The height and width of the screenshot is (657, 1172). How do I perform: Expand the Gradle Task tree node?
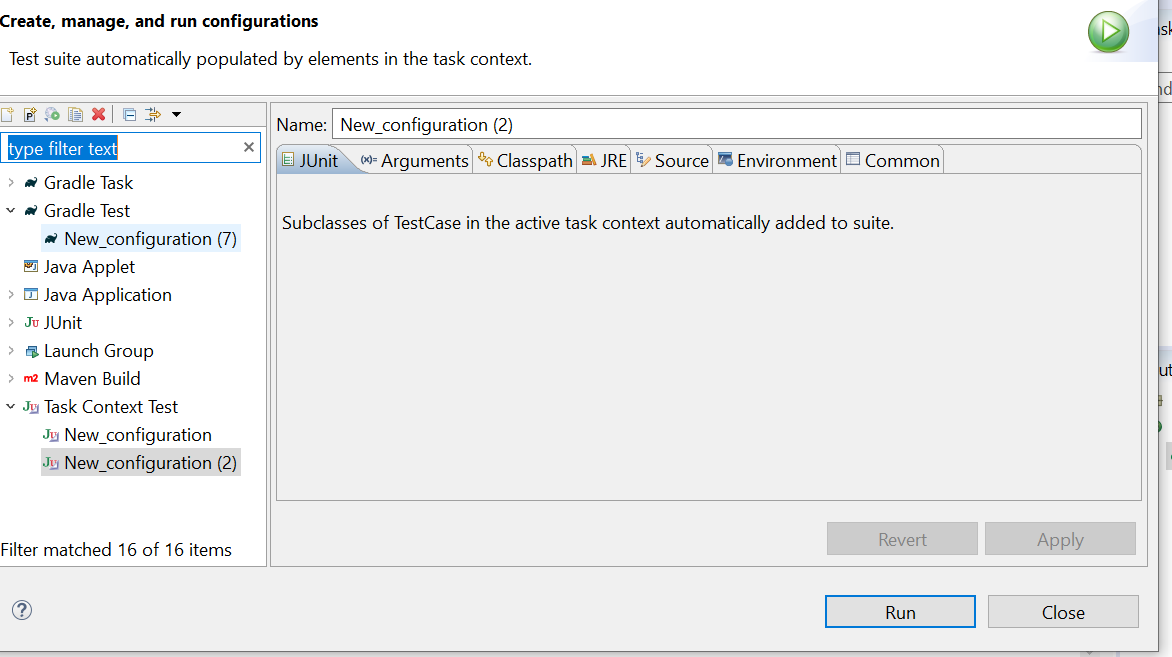click(x=11, y=183)
